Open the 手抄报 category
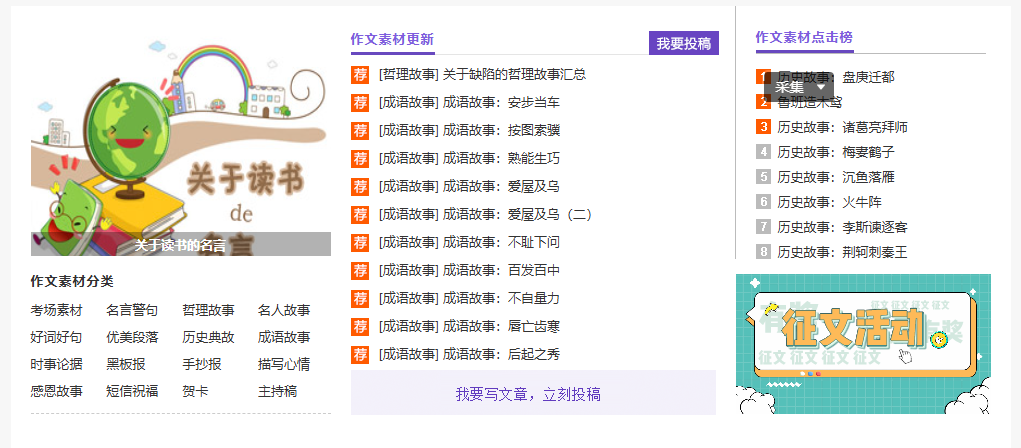1021x448 pixels. click(x=202, y=365)
